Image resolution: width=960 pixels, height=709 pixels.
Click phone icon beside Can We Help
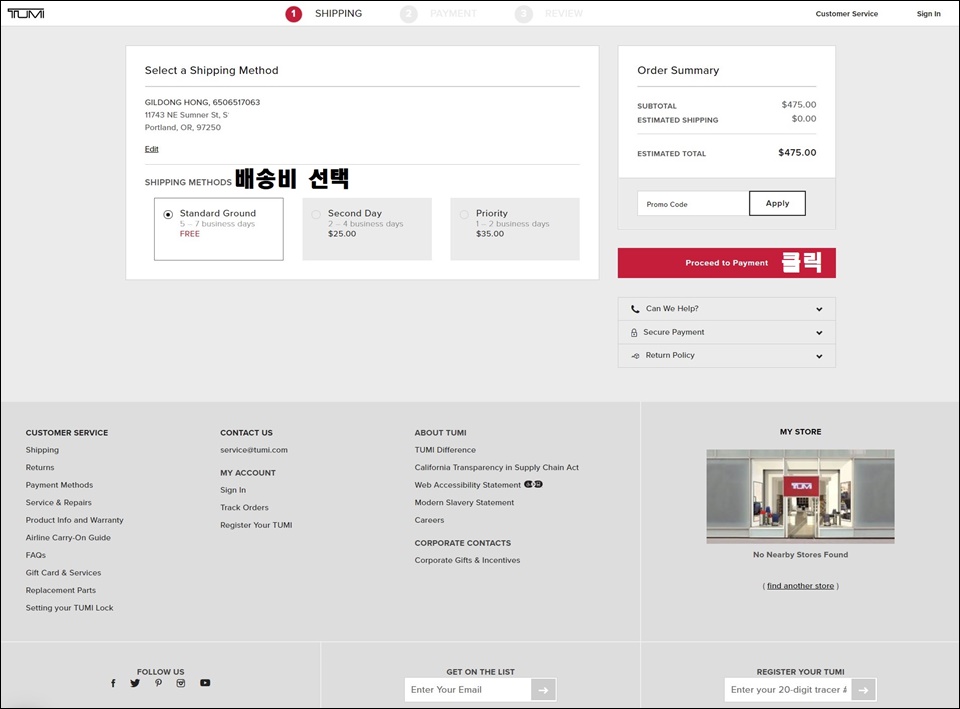(x=635, y=309)
